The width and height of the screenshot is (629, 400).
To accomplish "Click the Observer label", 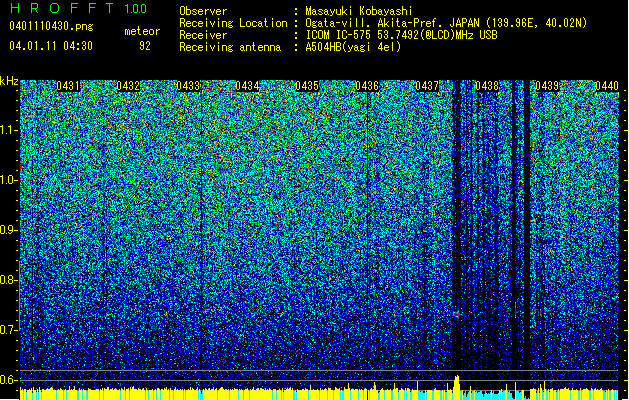I will click(203, 11).
